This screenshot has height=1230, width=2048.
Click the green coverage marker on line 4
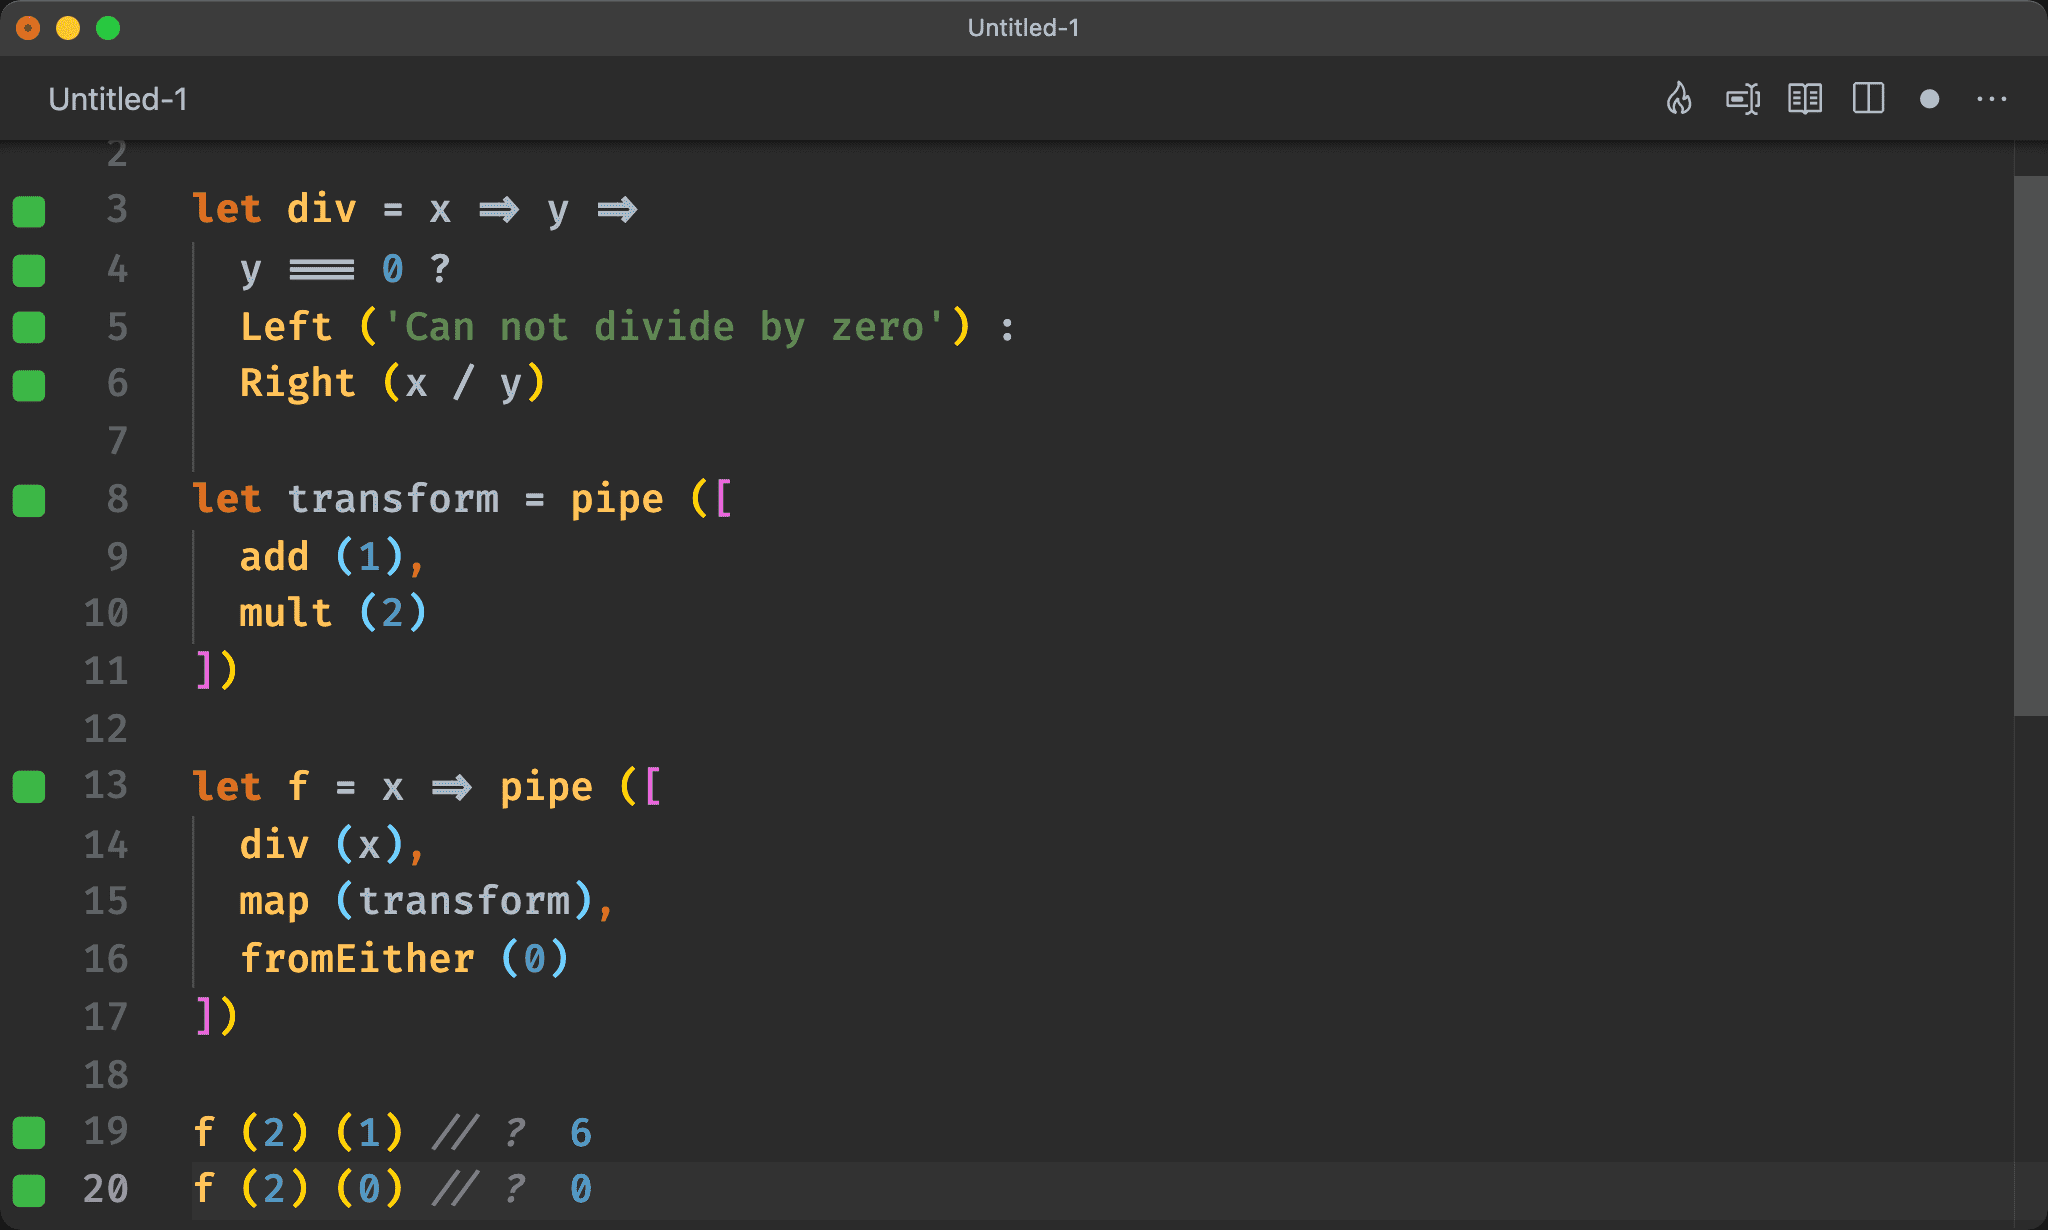(x=29, y=270)
